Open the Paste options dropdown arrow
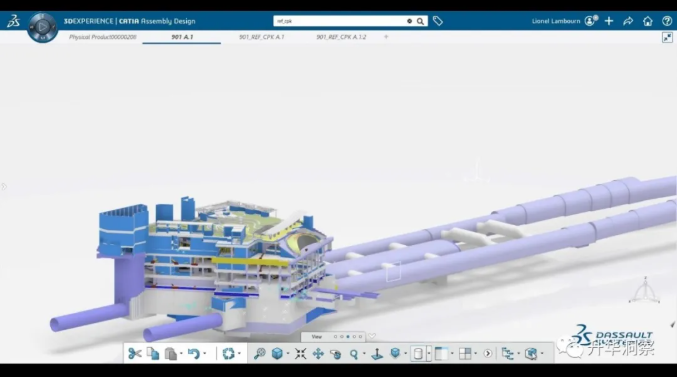The image size is (677, 377). coord(181,354)
